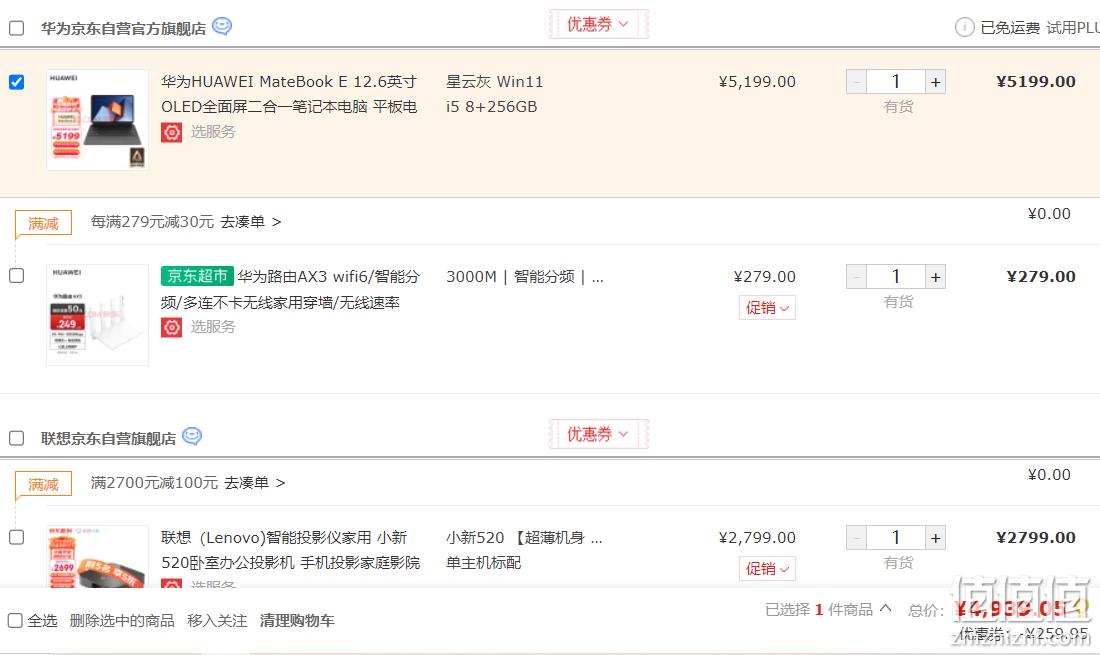Tick the 全选 select-all checkbox
This screenshot has width=1100, height=655.
tap(15, 621)
